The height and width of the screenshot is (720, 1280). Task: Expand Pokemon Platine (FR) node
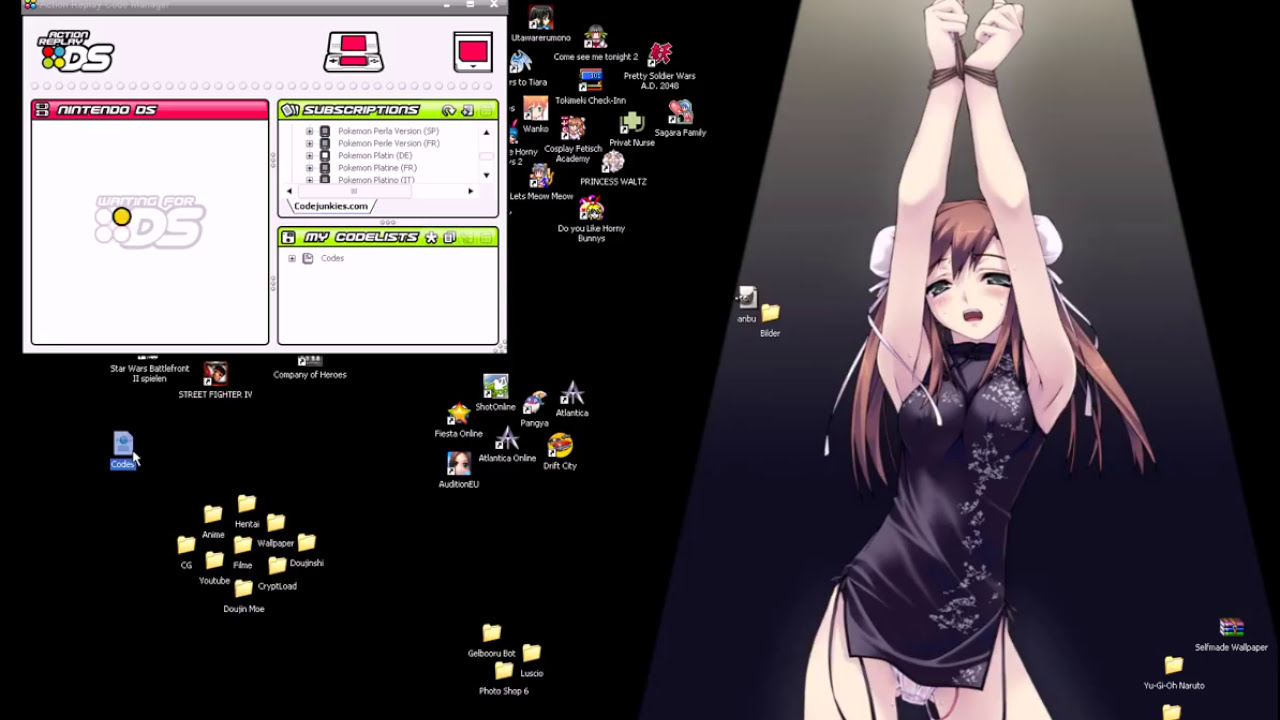(x=309, y=168)
